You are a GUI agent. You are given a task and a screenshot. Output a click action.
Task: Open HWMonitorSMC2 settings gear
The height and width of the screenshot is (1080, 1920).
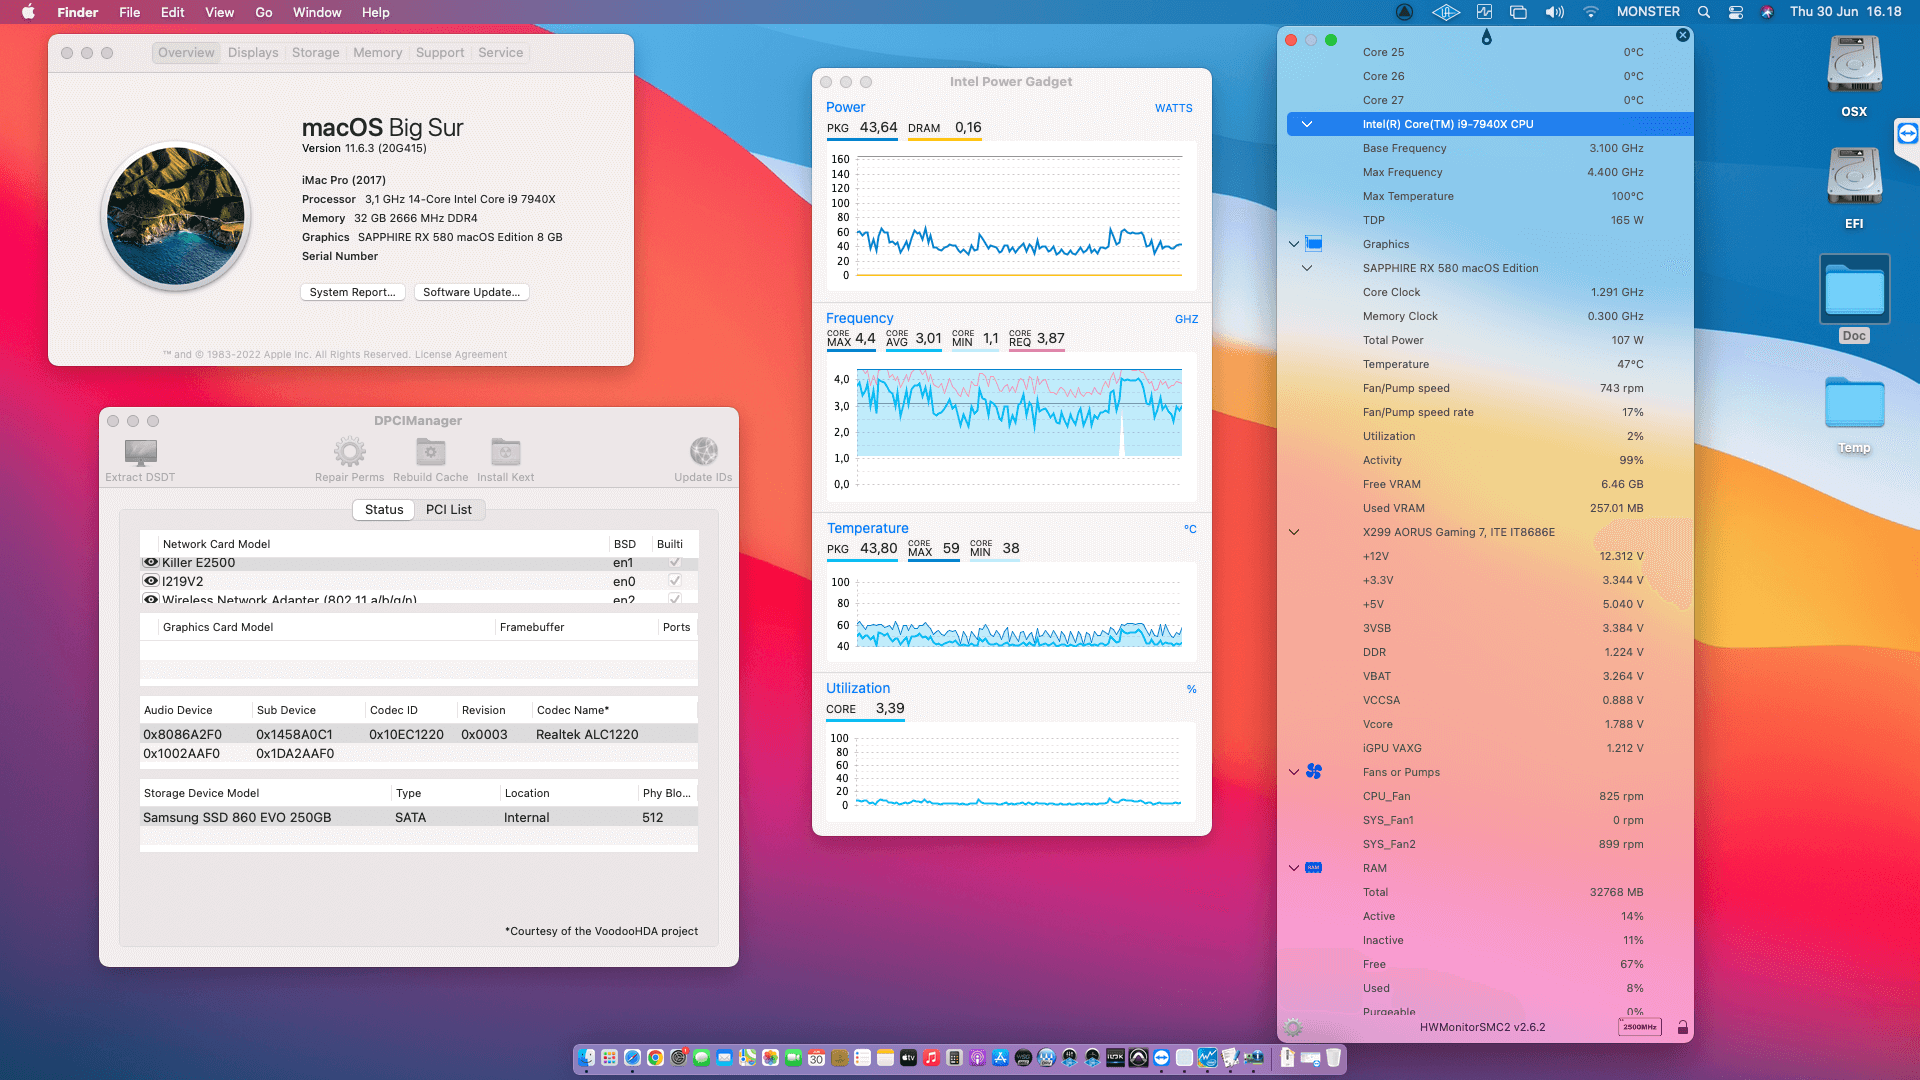pos(1293,1027)
